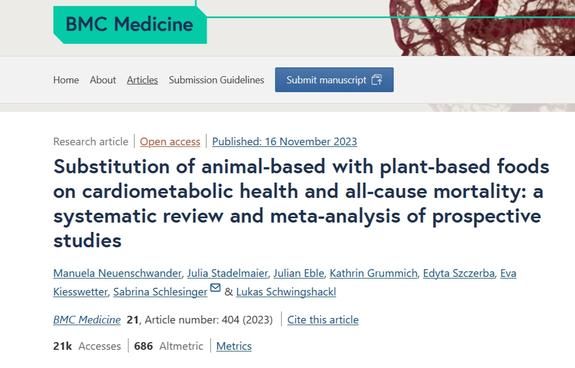The image size is (575, 368).
Task: Open Submission Guidelines from the navigation bar
Action: (x=216, y=80)
